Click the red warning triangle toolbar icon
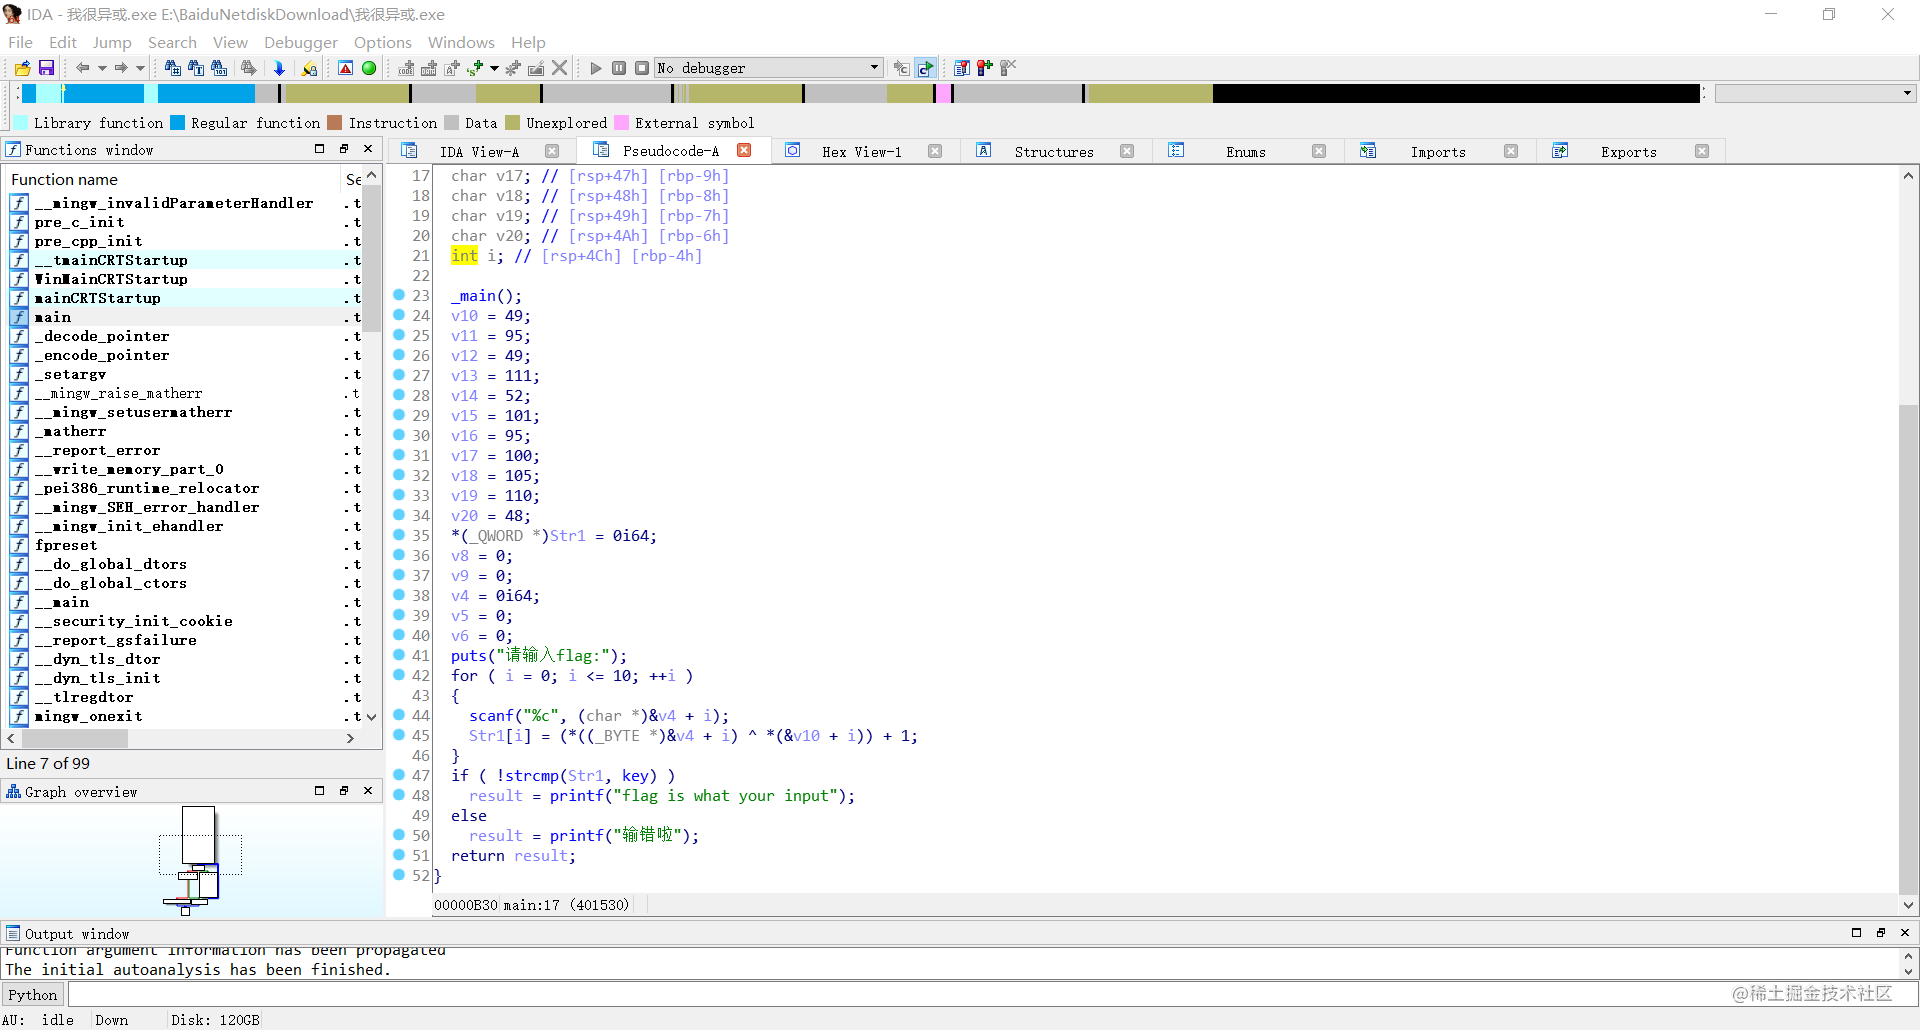Viewport: 1920px width, 1030px height. (x=345, y=68)
